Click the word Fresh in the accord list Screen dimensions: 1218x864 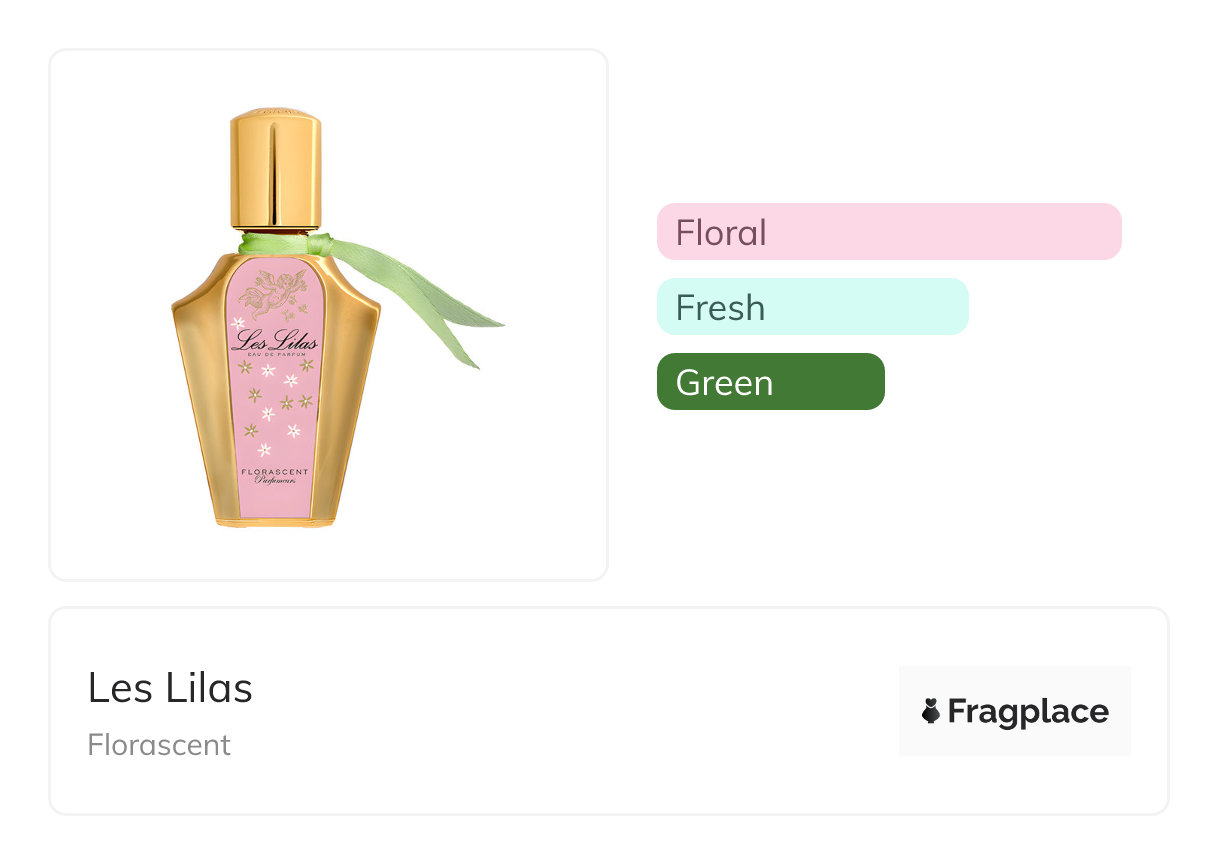720,307
